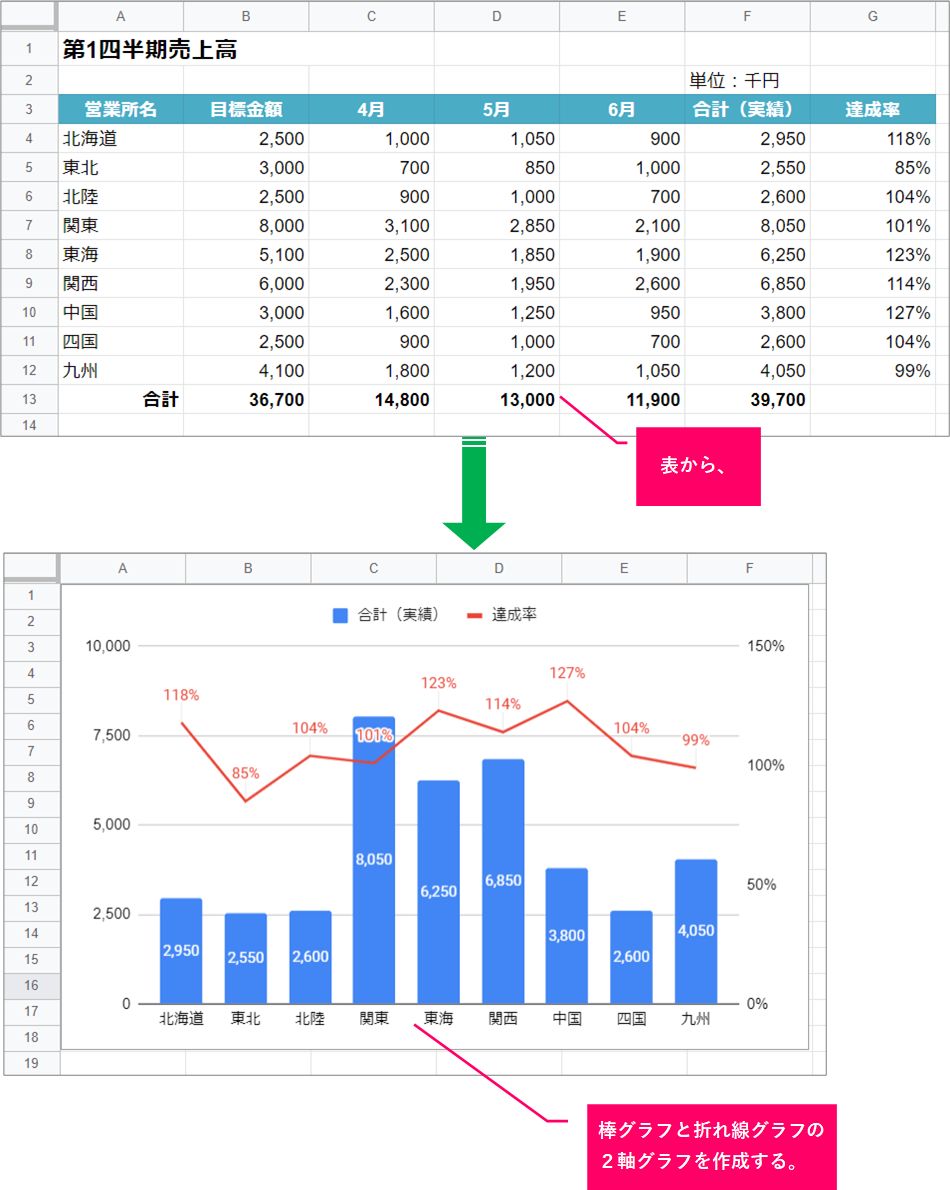Select the column G header
Viewport: 950px width, 1190px height.
872,16
